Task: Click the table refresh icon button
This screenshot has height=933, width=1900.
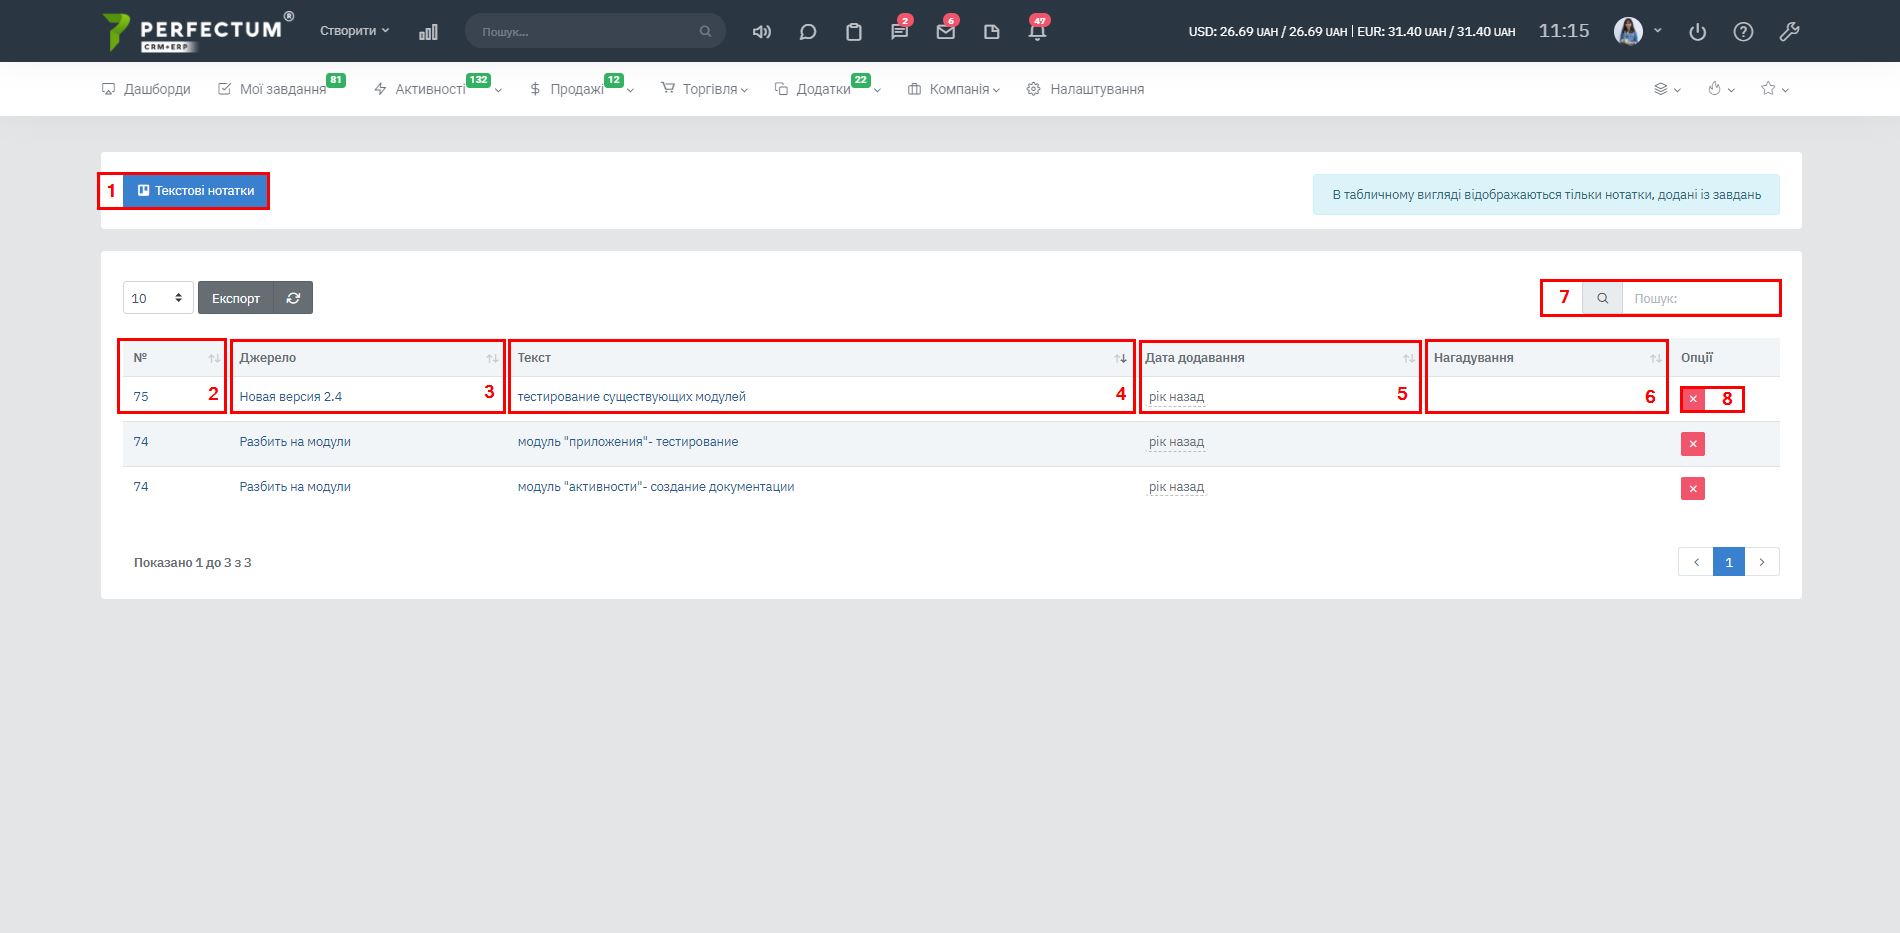Action: [x=293, y=298]
